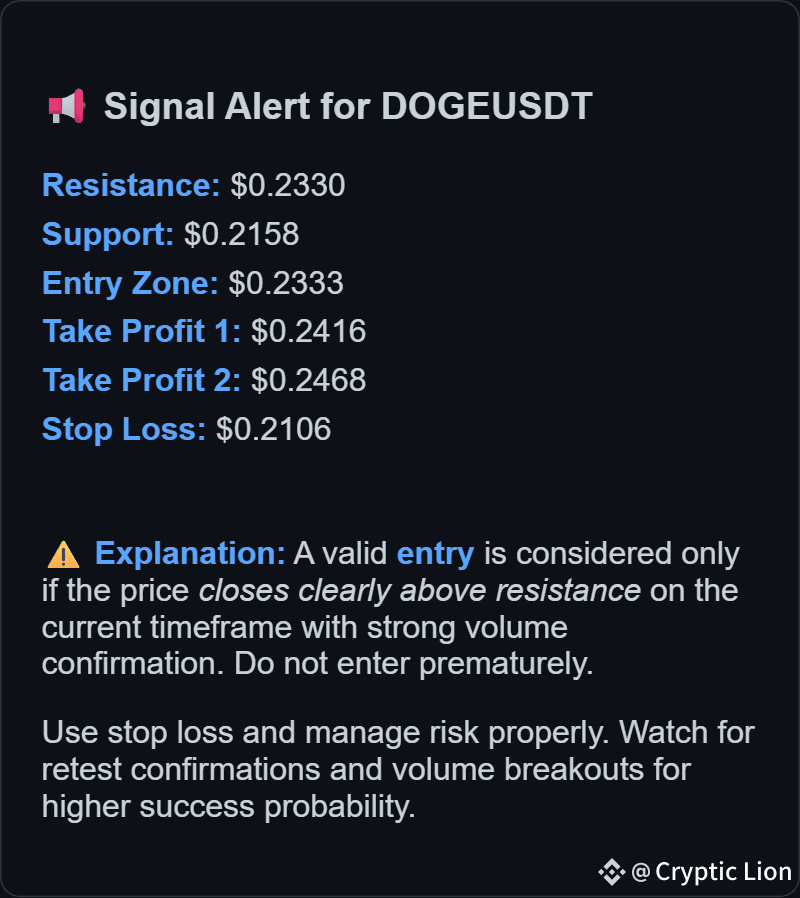800x898 pixels.
Task: Click the Stop Loss value $0.2106
Action: 274,429
